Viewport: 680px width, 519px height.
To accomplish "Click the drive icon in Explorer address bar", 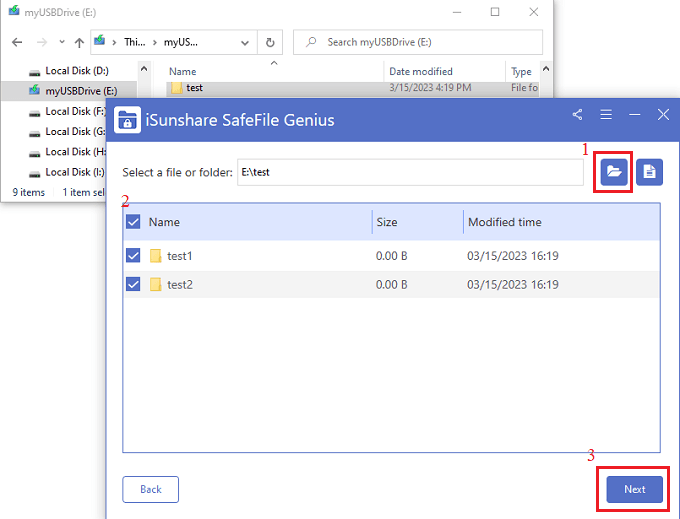I will click(100, 41).
